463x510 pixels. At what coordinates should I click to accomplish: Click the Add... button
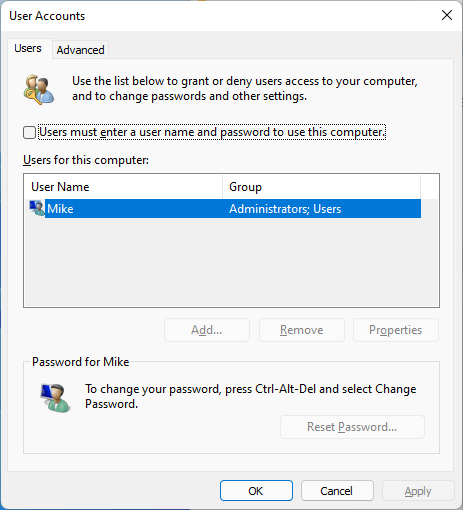207,330
